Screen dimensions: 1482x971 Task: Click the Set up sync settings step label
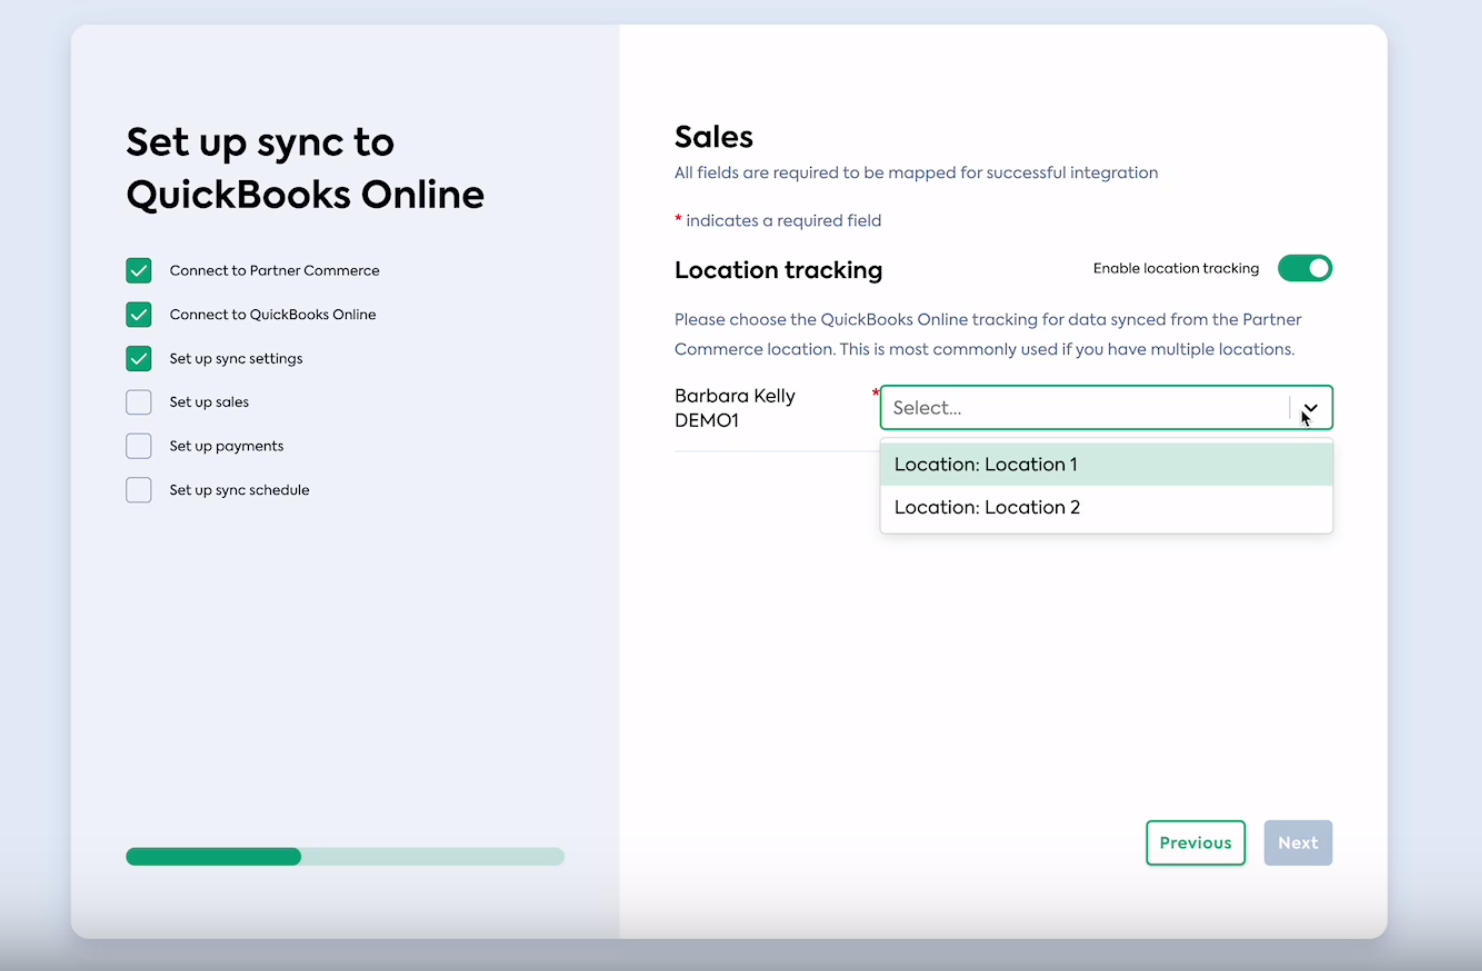[x=236, y=358]
